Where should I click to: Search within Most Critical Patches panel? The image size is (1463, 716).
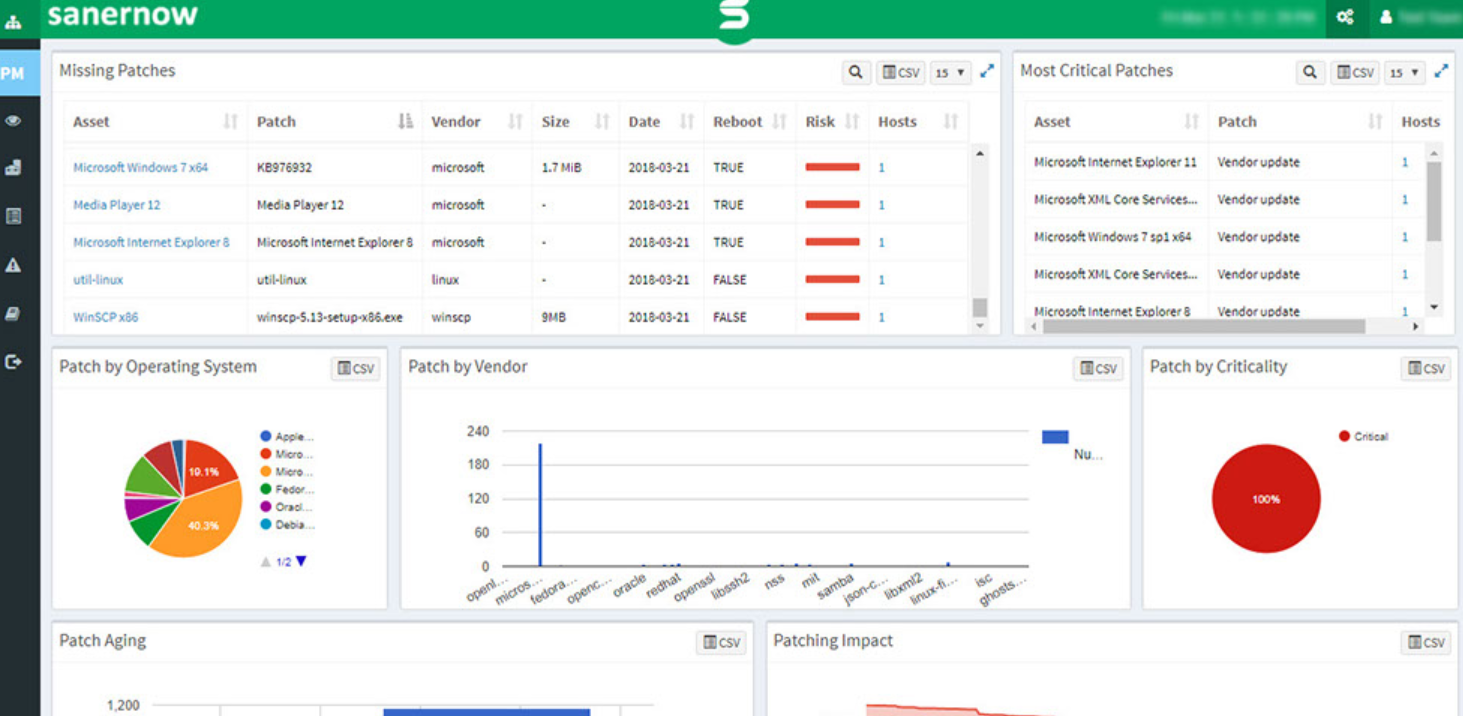pyautogui.click(x=1310, y=72)
